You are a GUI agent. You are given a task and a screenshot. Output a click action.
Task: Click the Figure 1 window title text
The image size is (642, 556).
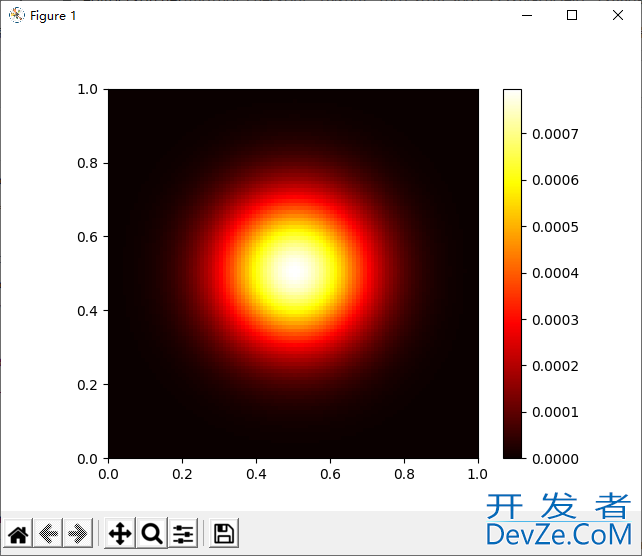tap(53, 16)
